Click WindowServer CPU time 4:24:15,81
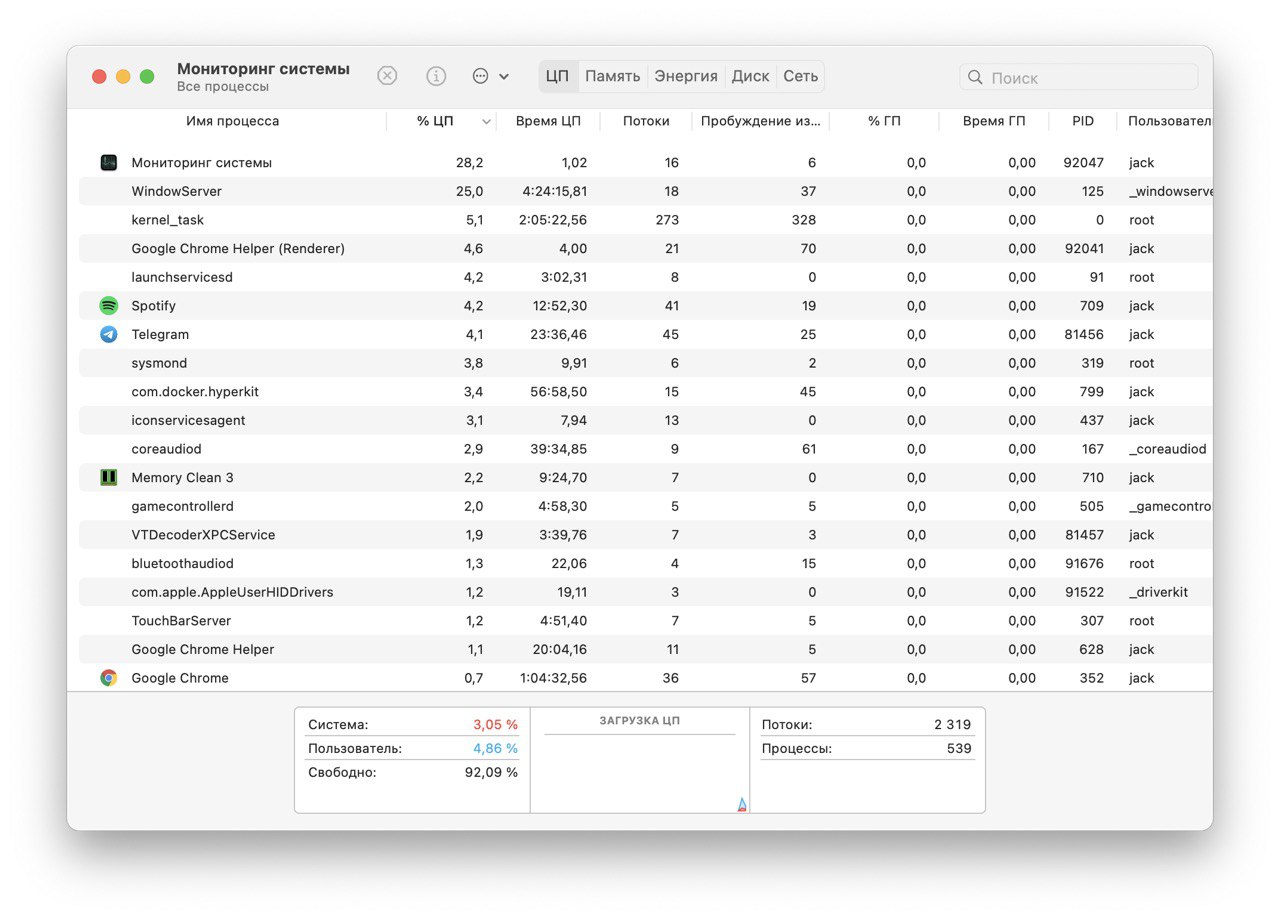 [x=553, y=191]
